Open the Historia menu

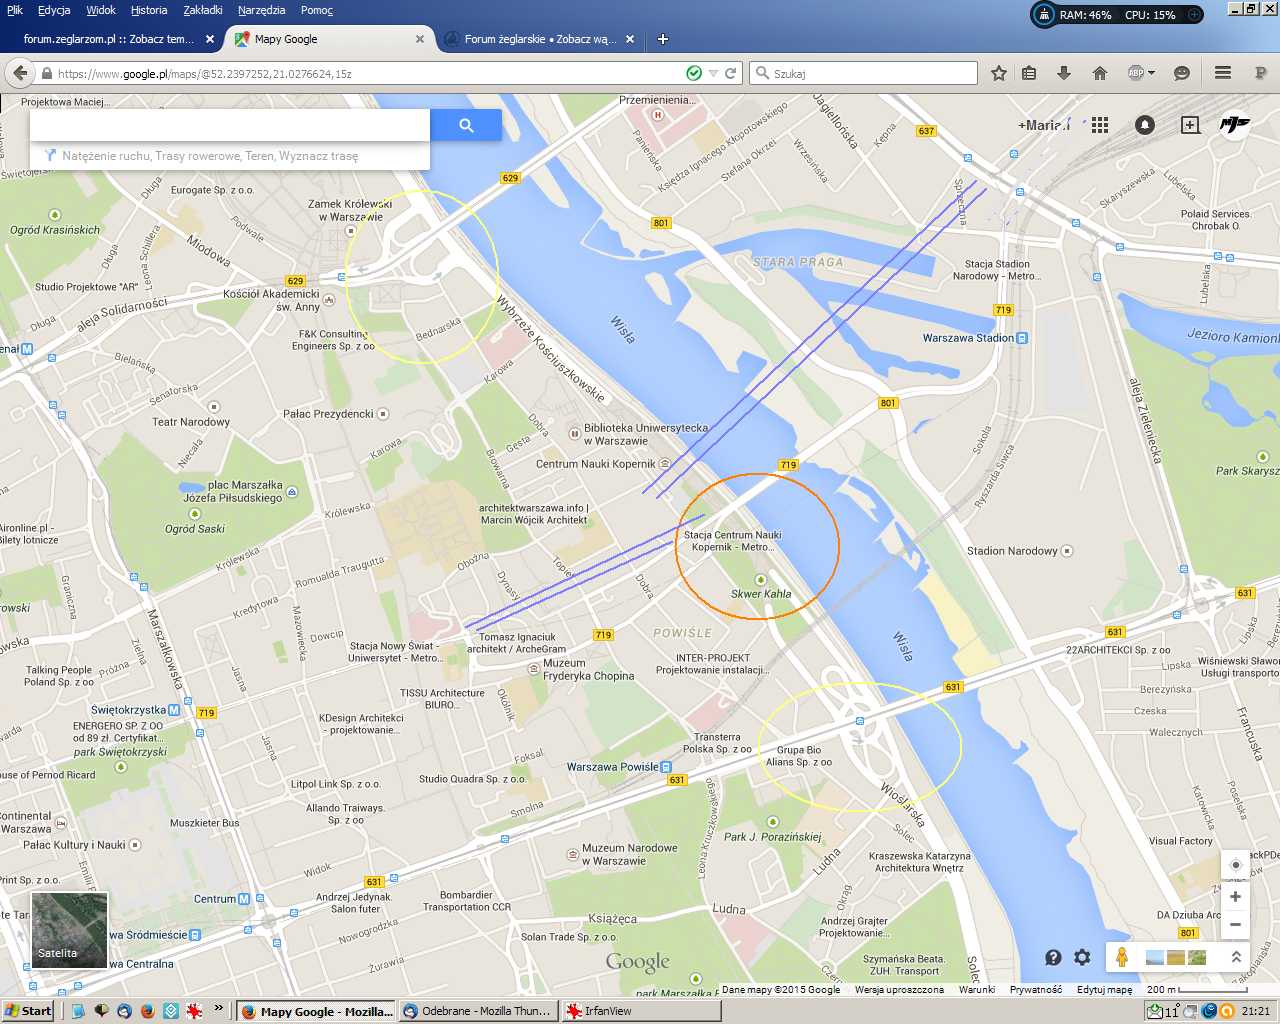(149, 10)
